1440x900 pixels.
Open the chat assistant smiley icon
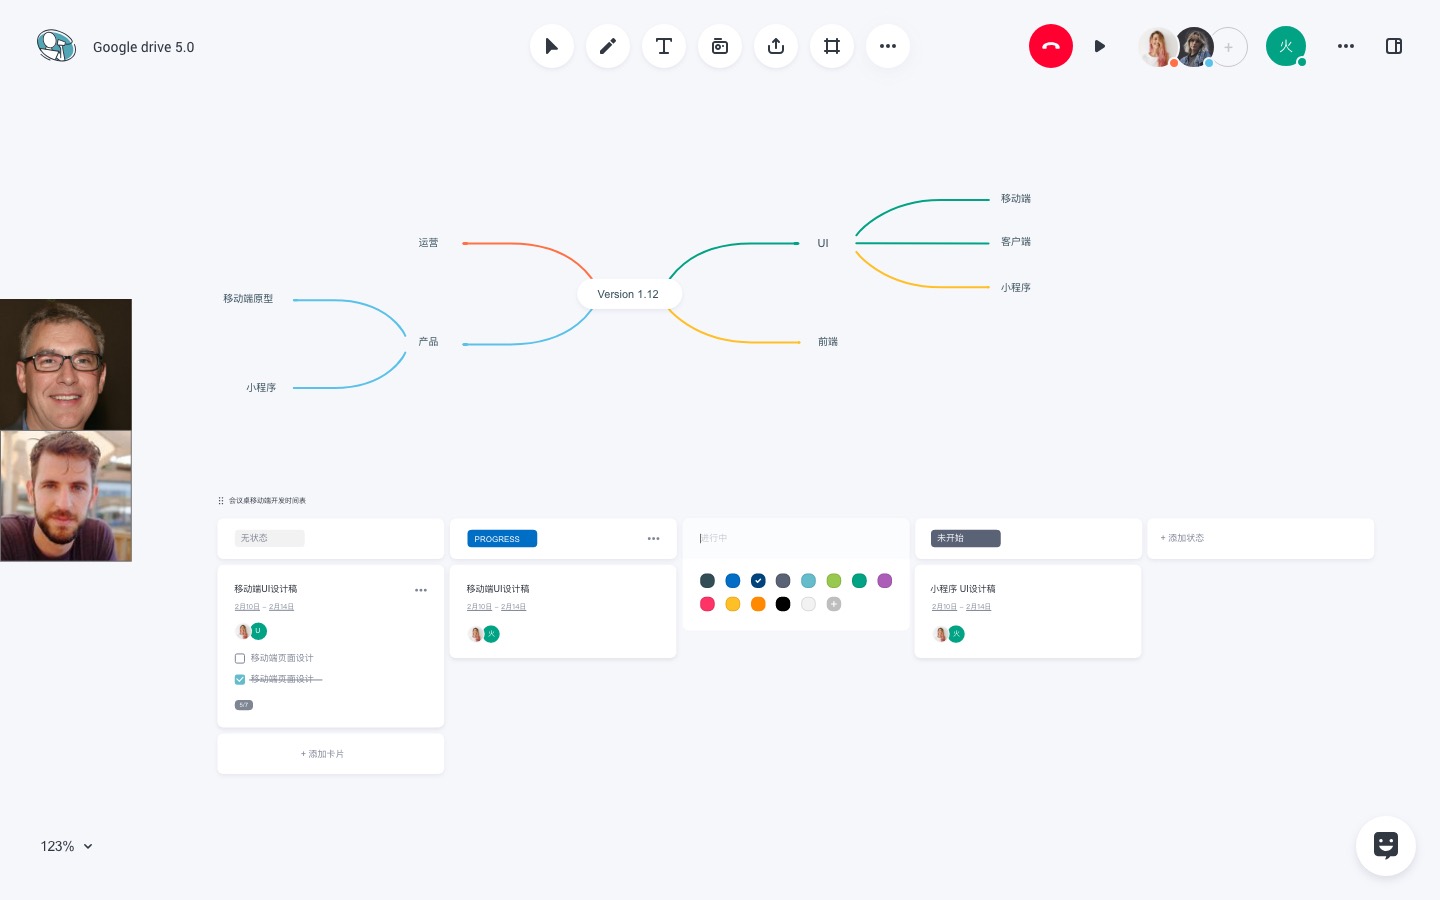pyautogui.click(x=1385, y=846)
